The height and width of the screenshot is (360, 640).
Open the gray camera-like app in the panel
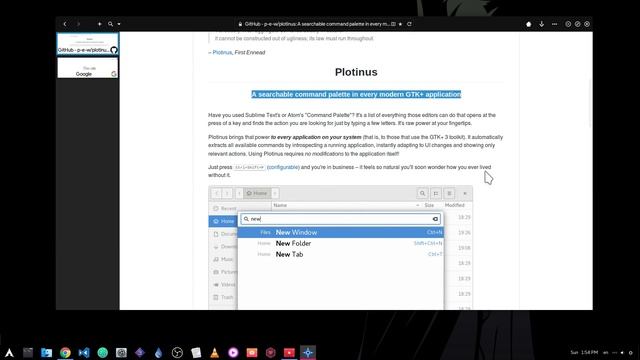[x=121, y=353]
